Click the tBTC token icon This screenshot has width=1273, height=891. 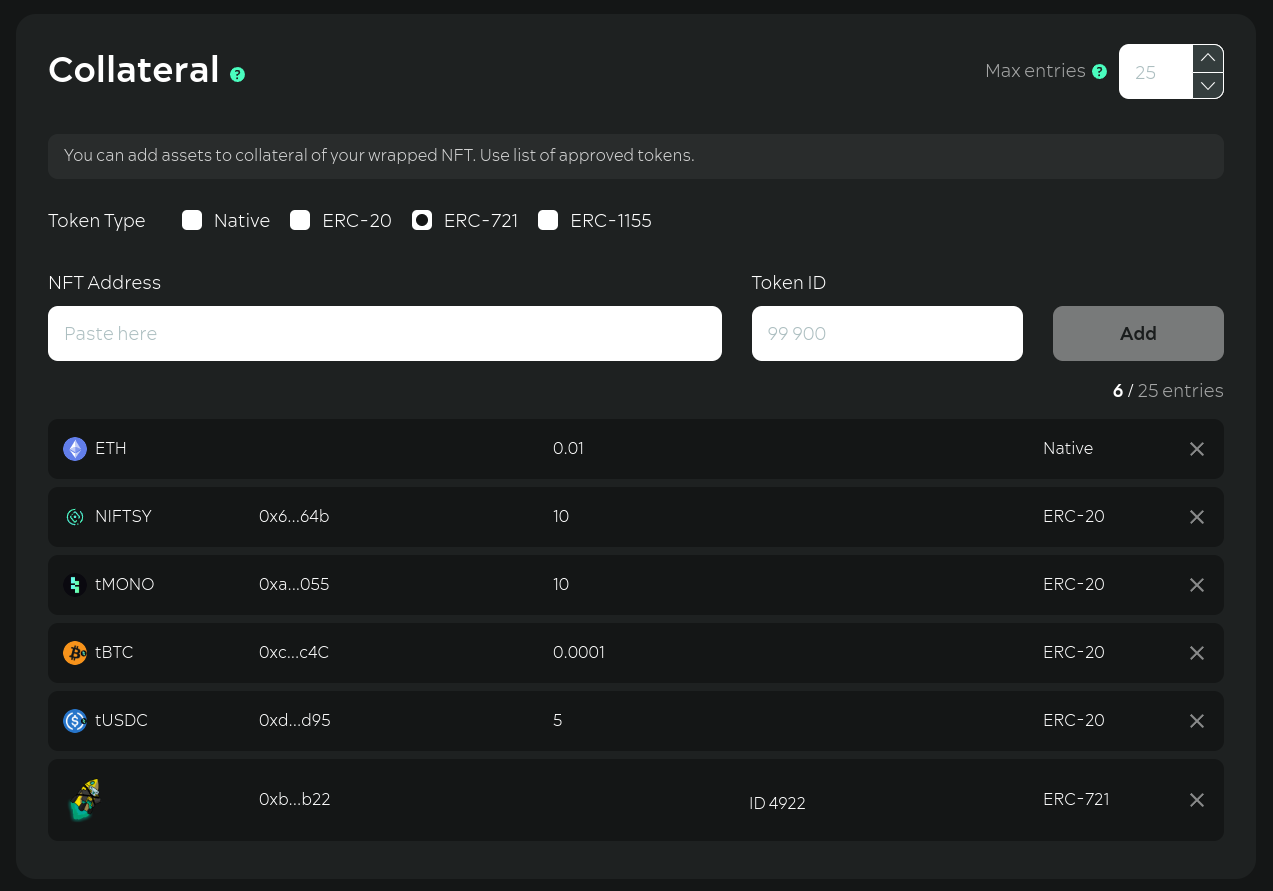click(75, 653)
